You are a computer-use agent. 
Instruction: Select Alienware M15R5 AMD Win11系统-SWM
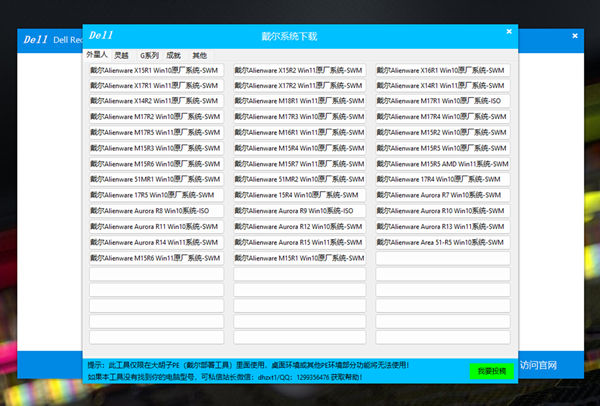443,163
